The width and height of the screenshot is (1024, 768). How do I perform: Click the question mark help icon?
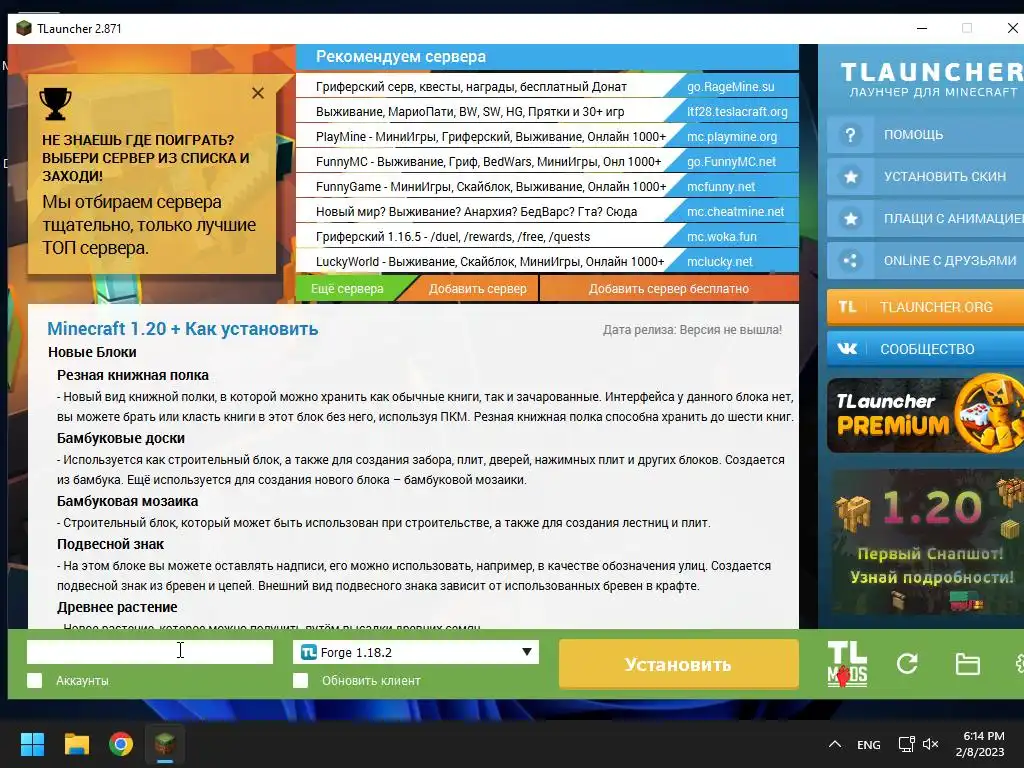(x=850, y=135)
